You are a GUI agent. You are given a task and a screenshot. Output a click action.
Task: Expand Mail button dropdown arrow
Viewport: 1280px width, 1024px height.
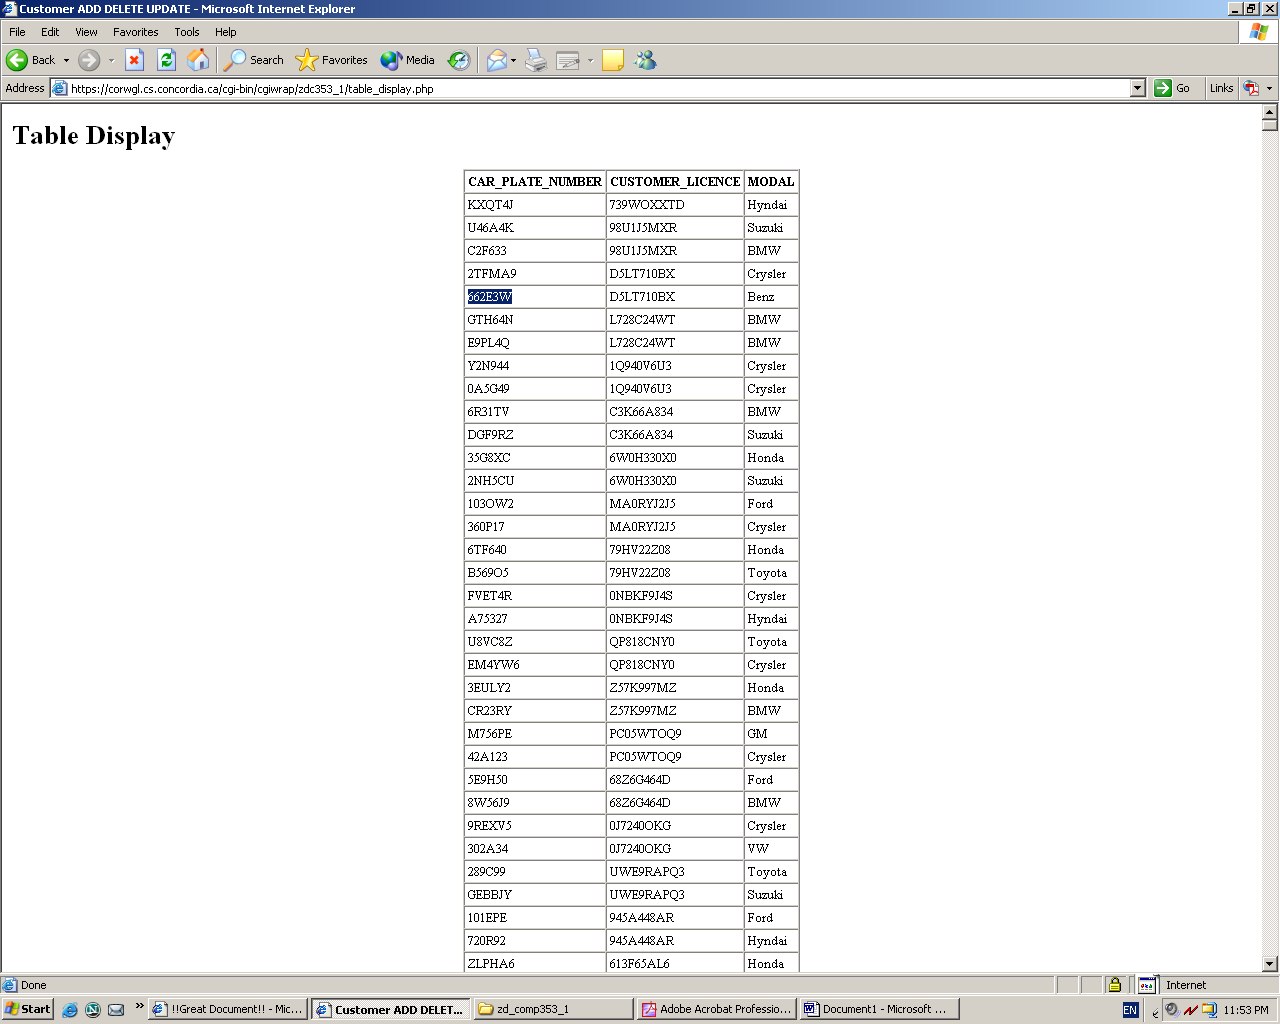[x=514, y=60]
